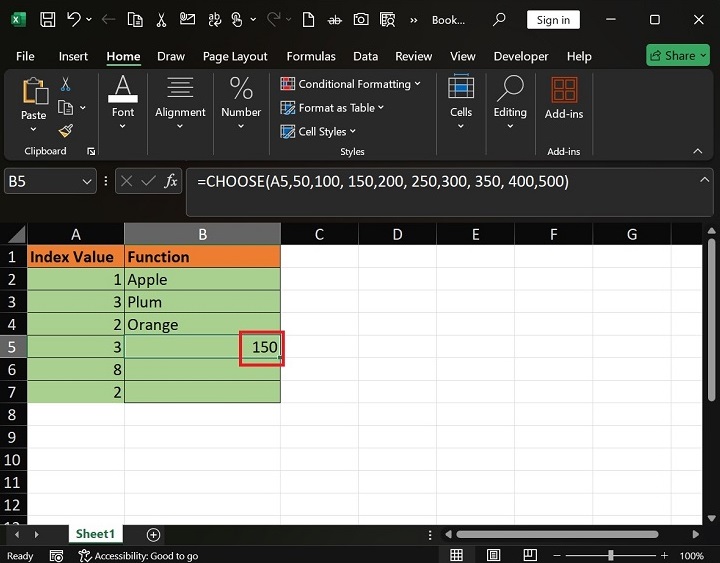Click the Format Painter brush icon
This screenshot has height=563, width=720.
tap(66, 130)
